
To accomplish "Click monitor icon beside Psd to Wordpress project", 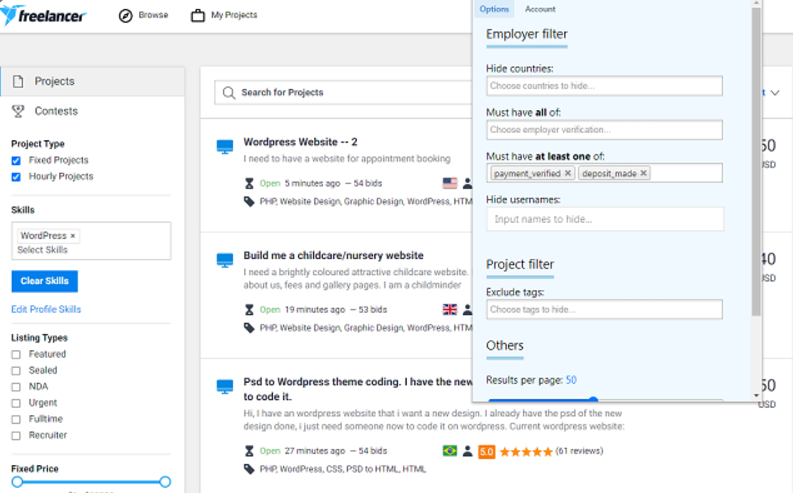I will pyautogui.click(x=225, y=387).
